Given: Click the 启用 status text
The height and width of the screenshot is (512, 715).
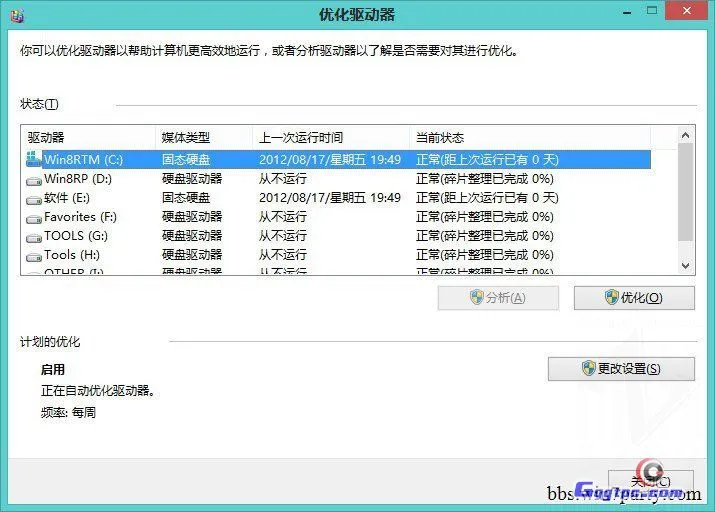Looking at the screenshot, I should click(x=53, y=369).
